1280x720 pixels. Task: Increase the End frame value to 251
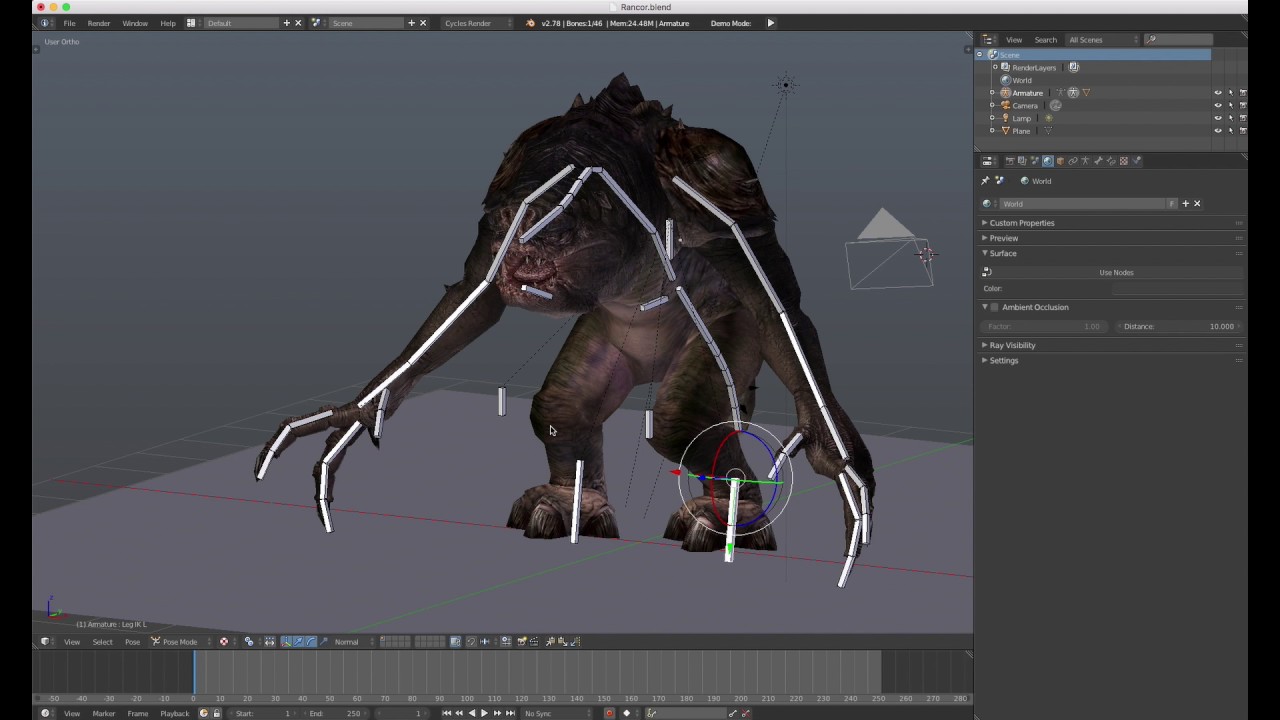[365, 713]
